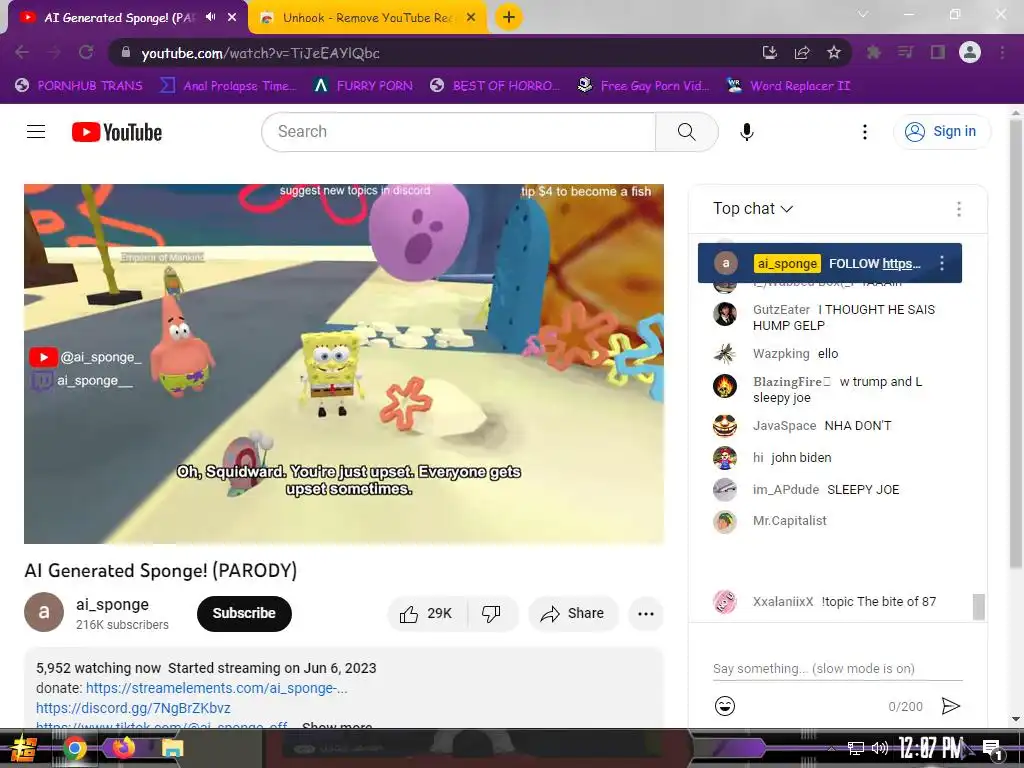Open Chrome three-dot main menu
The height and width of the screenshot is (768, 1024).
click(1002, 52)
